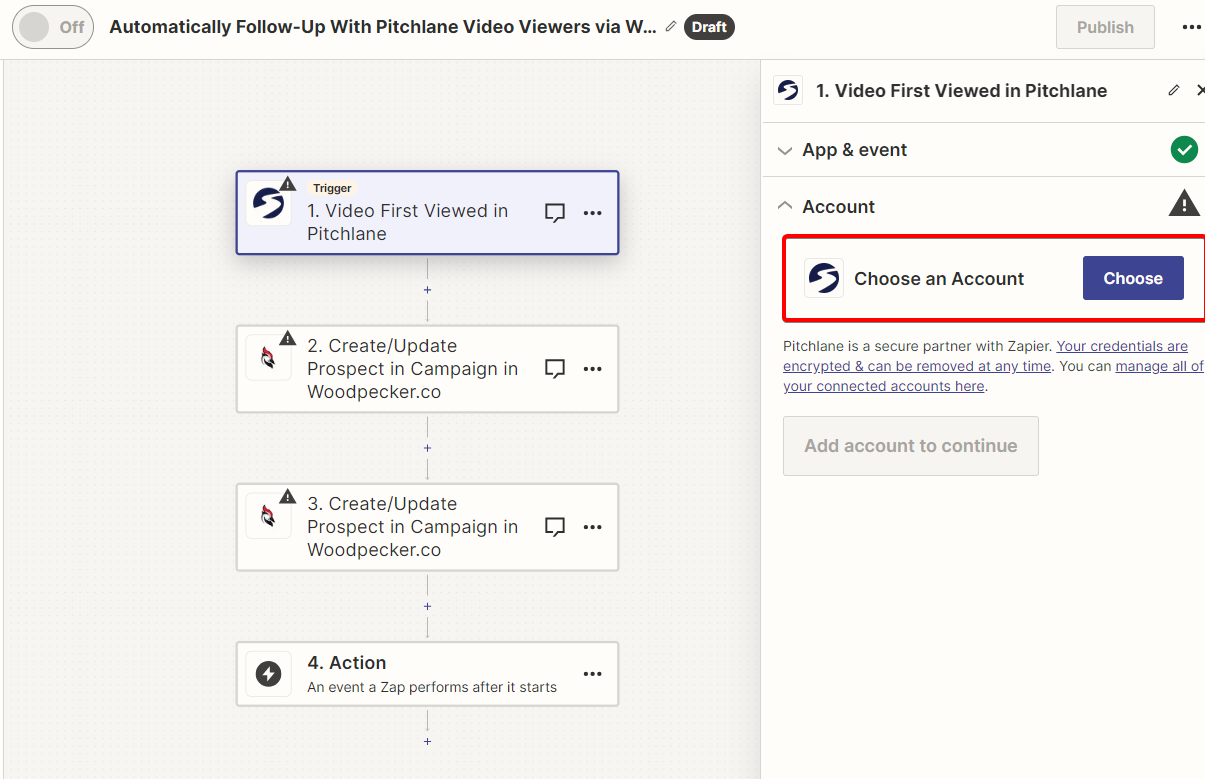Add step after step 3 plus button

(x=427, y=606)
